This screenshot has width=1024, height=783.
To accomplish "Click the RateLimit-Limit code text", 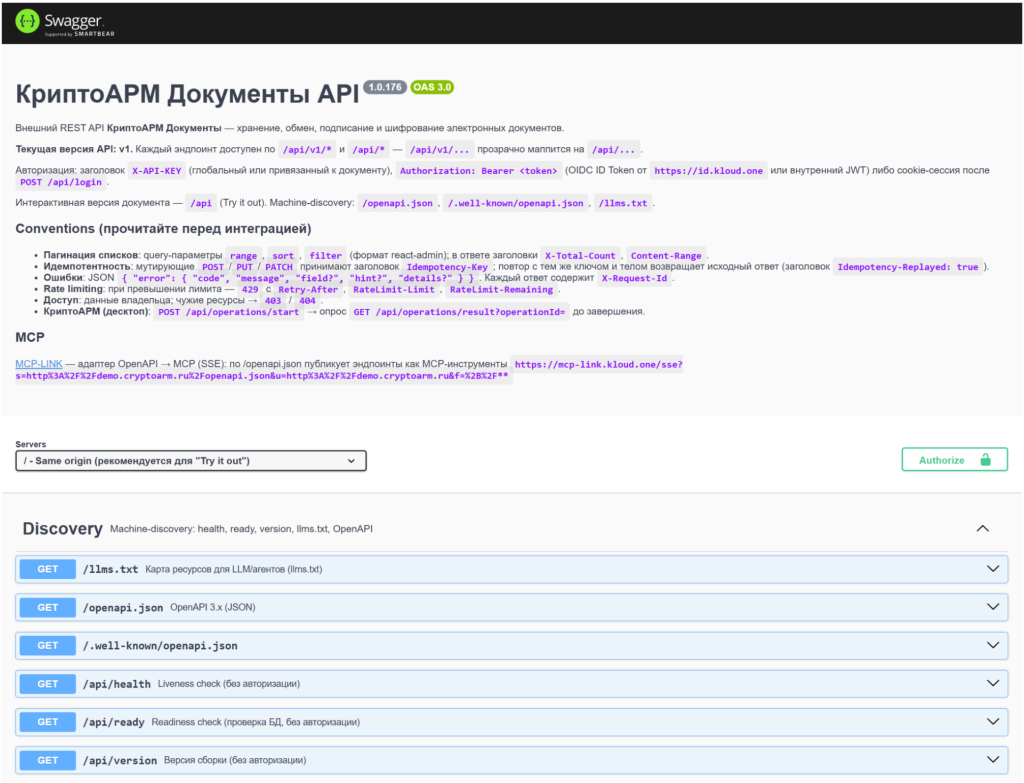I will coord(394,289).
